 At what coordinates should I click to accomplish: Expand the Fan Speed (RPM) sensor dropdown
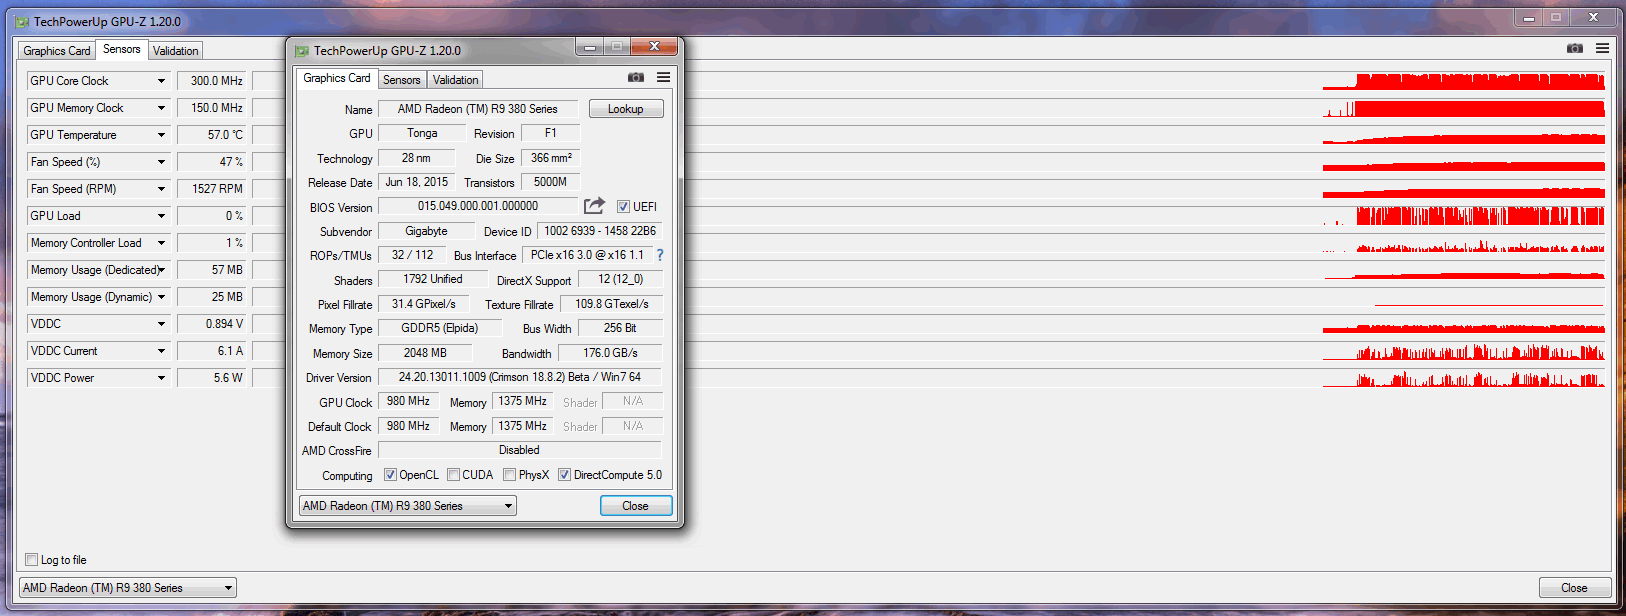click(x=161, y=189)
